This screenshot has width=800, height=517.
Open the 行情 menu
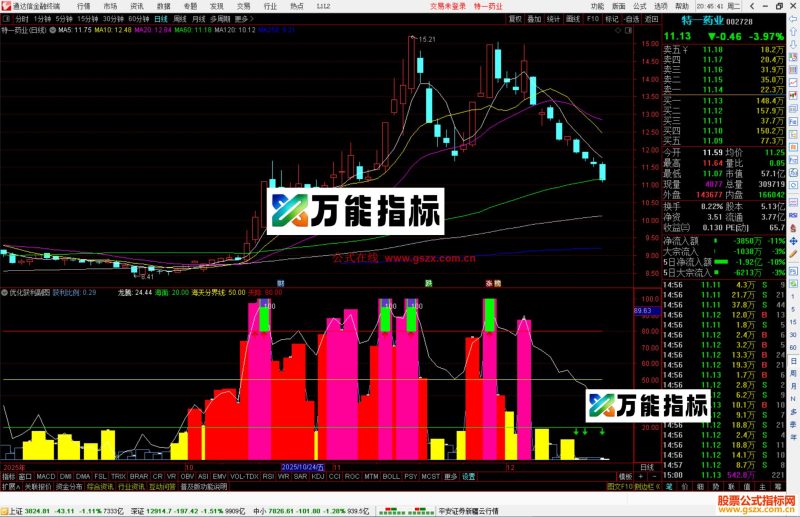click(x=84, y=6)
